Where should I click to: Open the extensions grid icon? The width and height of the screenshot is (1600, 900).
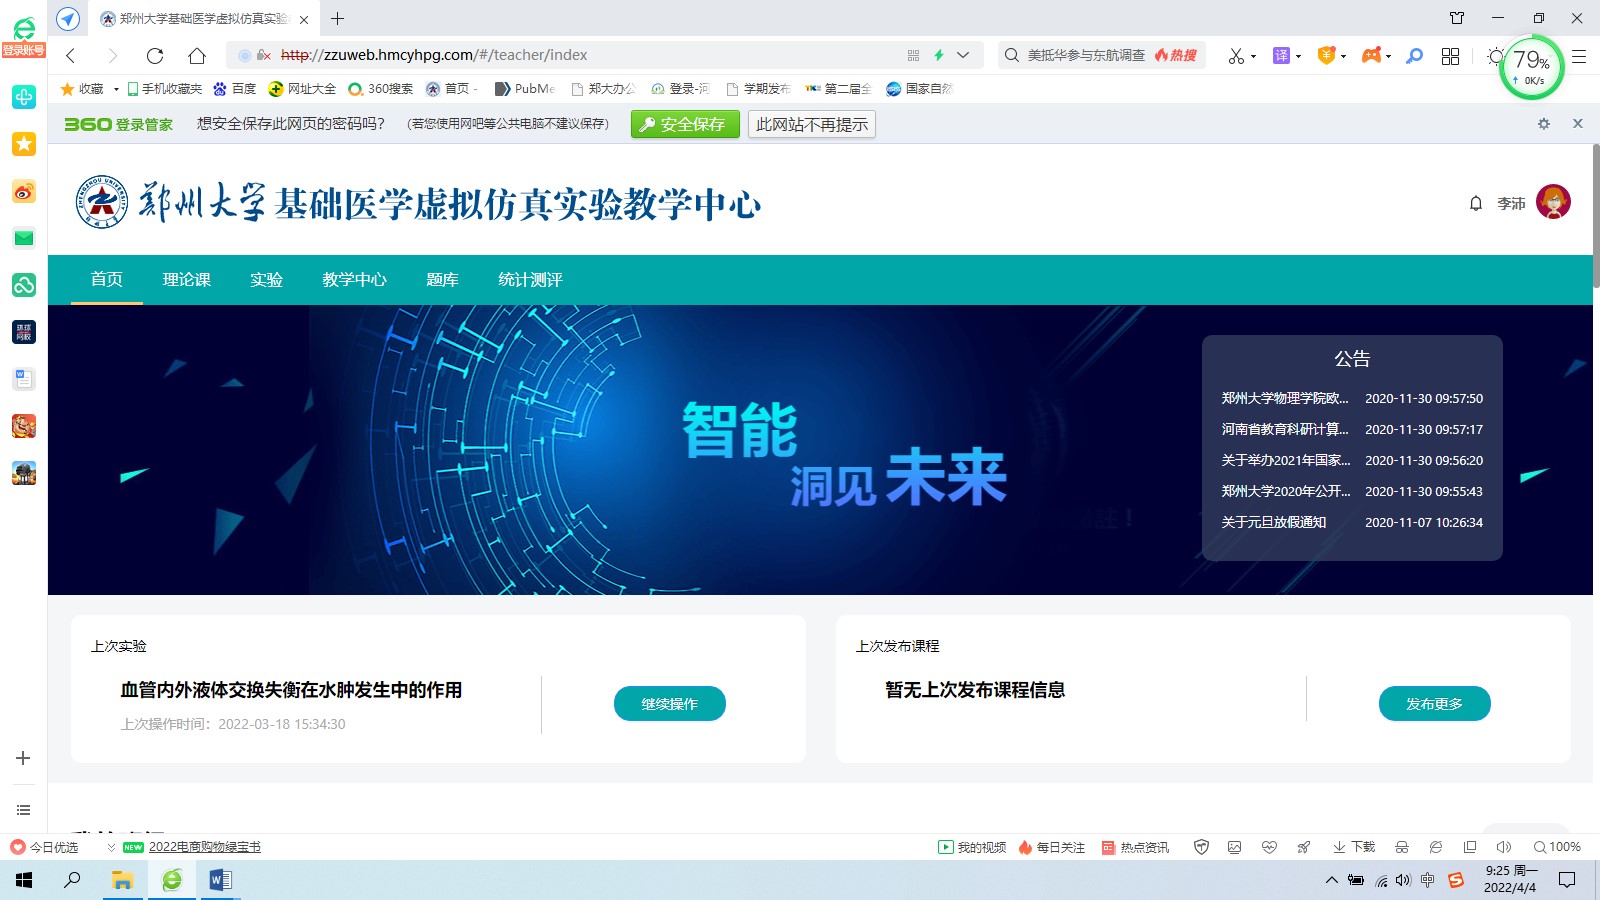coord(1450,56)
